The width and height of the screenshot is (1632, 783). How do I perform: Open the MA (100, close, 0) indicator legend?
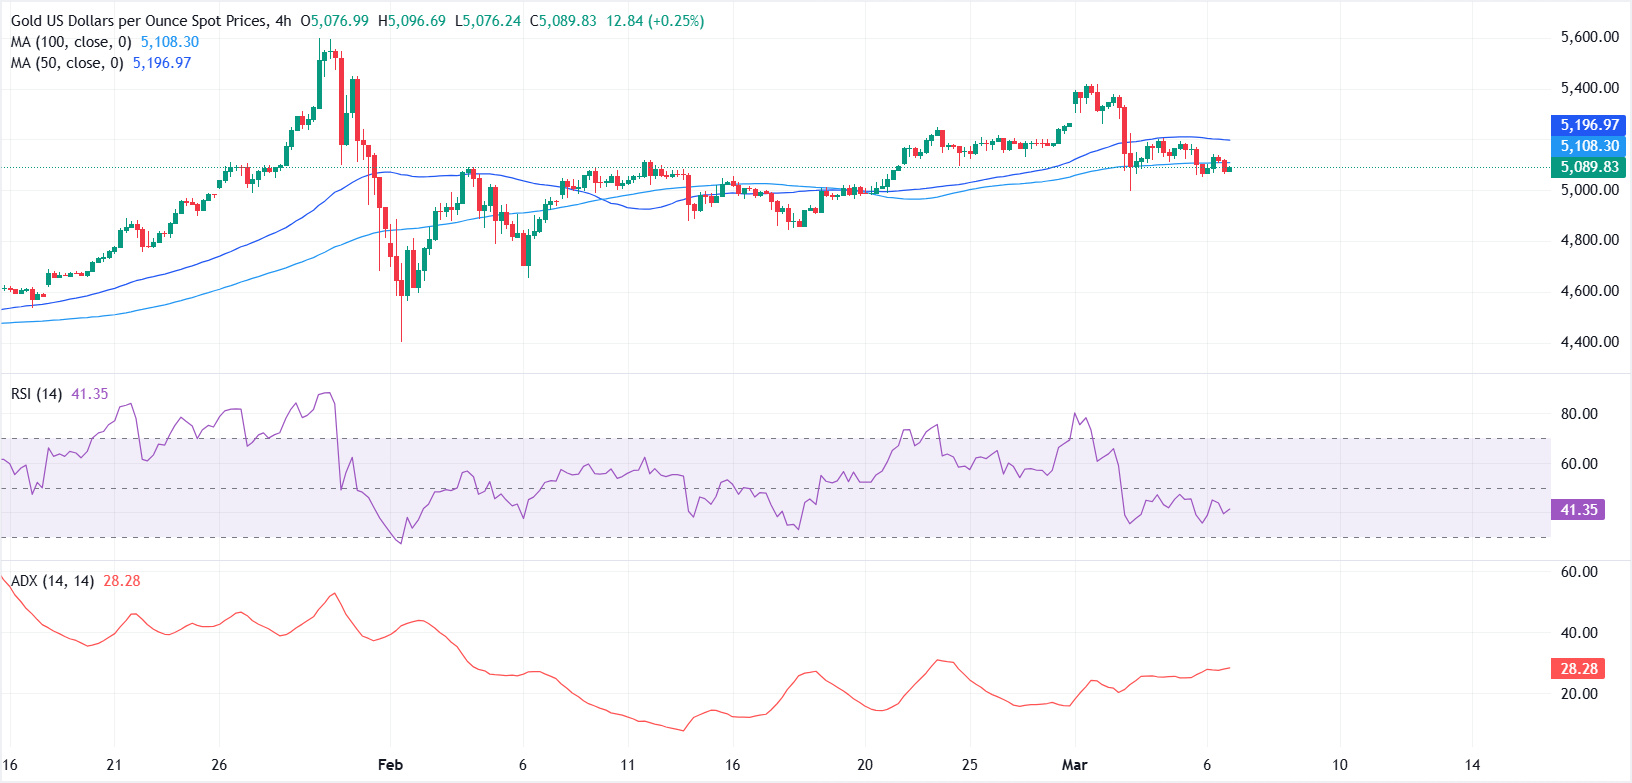pyautogui.click(x=71, y=42)
